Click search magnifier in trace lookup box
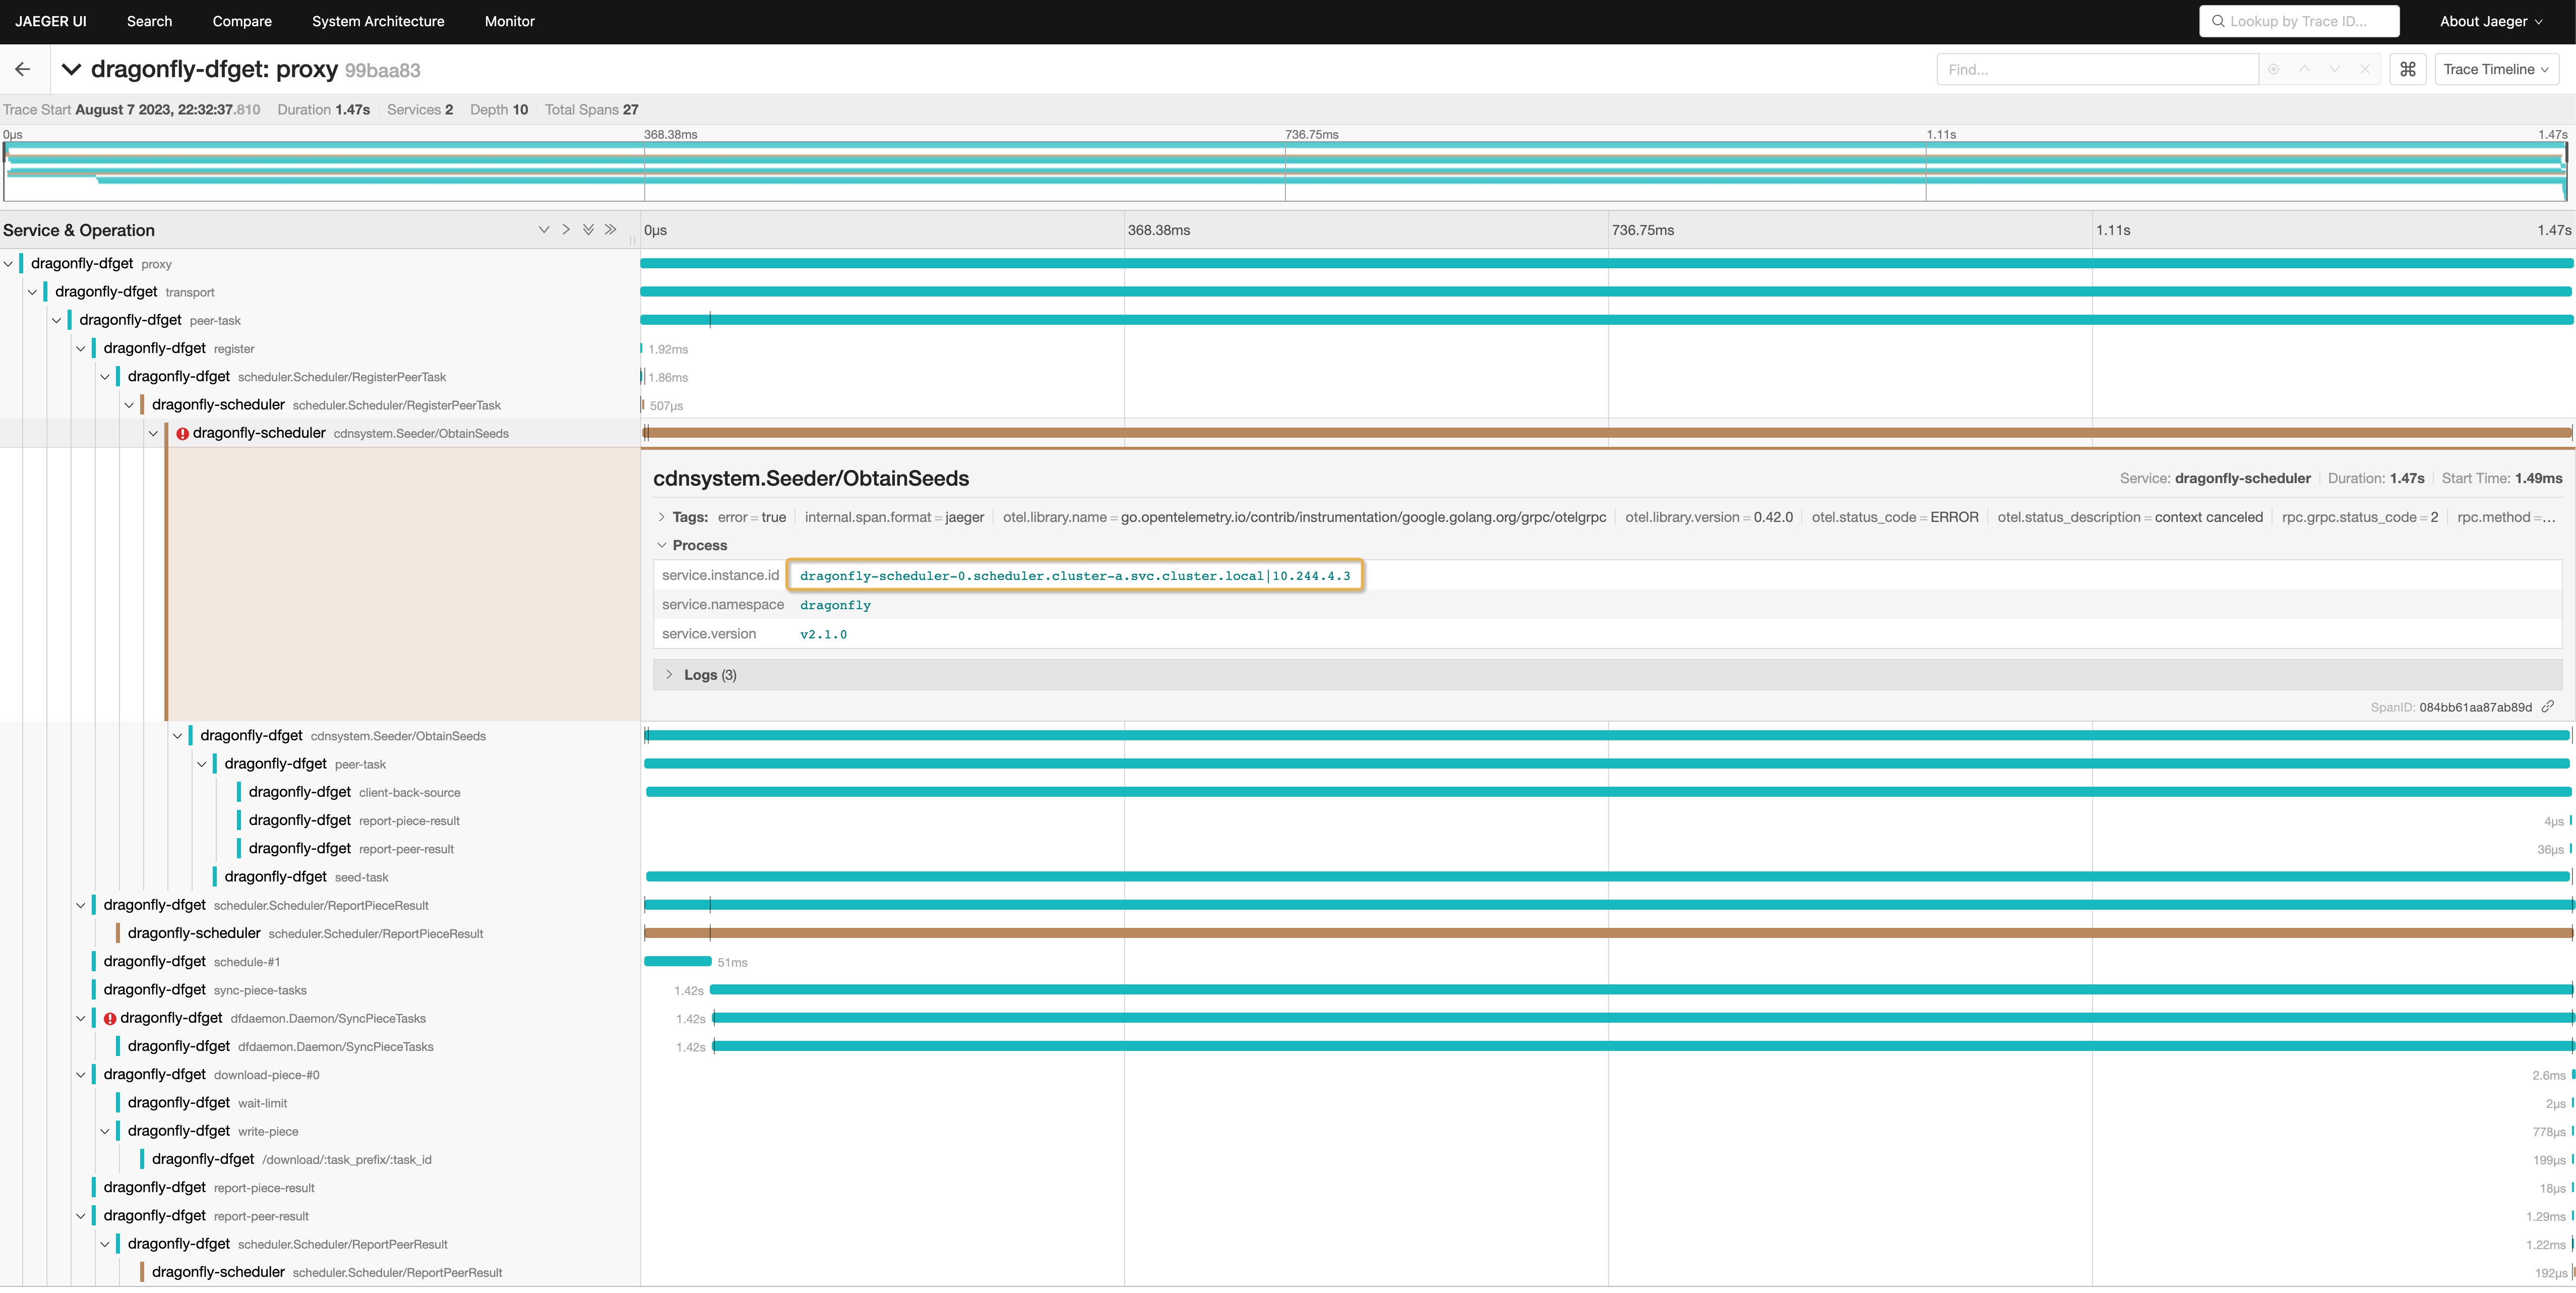The height and width of the screenshot is (1293, 2576). click(x=2218, y=21)
